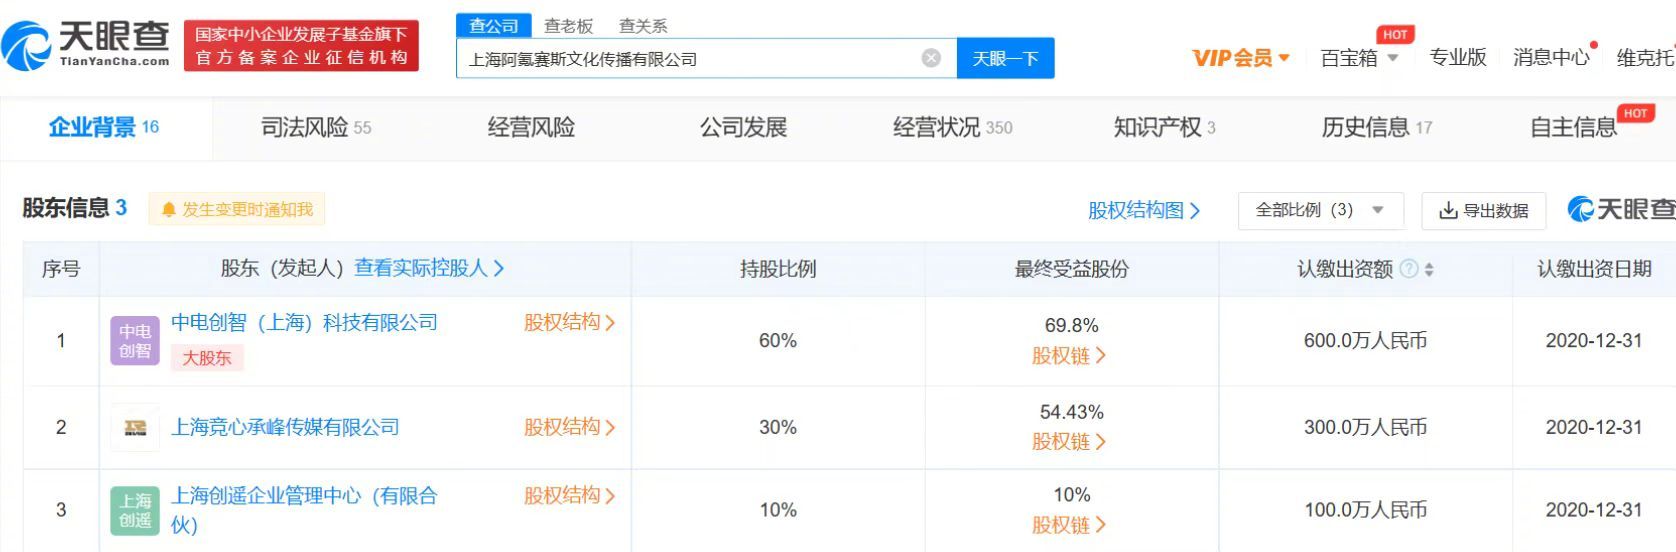
Task: Click 上海竞心承峰传媒 logo thumbnail
Action: tap(135, 427)
